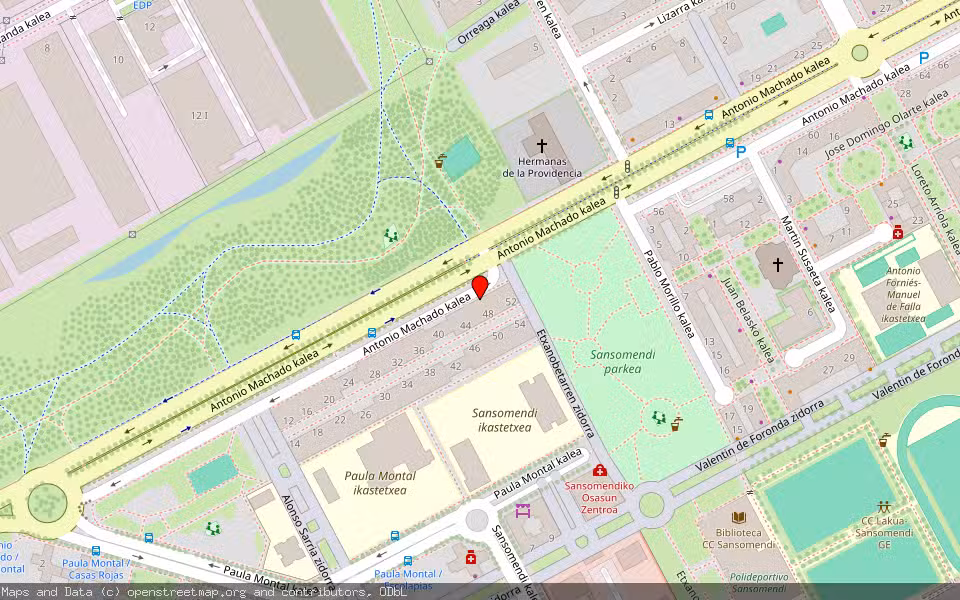This screenshot has height=600, width=960.
Task: Click the purple playground icon on Paula Montal kalea
Action: [523, 512]
